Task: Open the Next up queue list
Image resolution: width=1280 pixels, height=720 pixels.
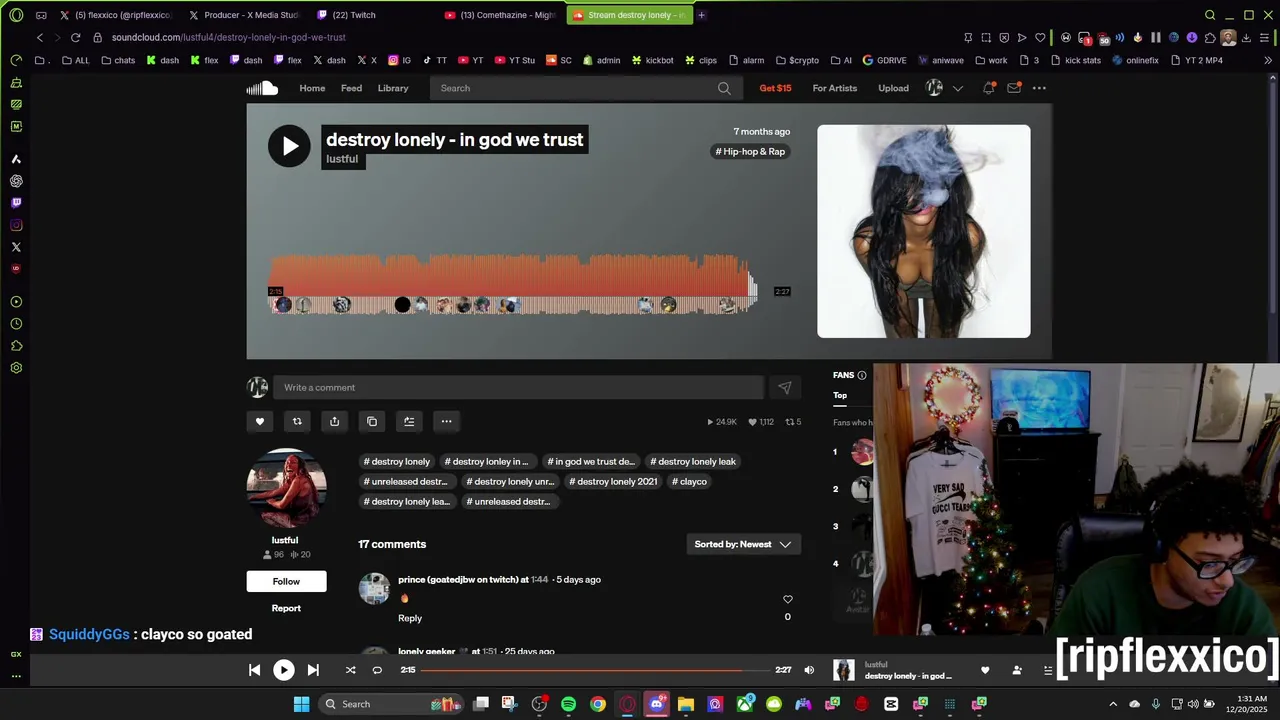Action: (1048, 670)
